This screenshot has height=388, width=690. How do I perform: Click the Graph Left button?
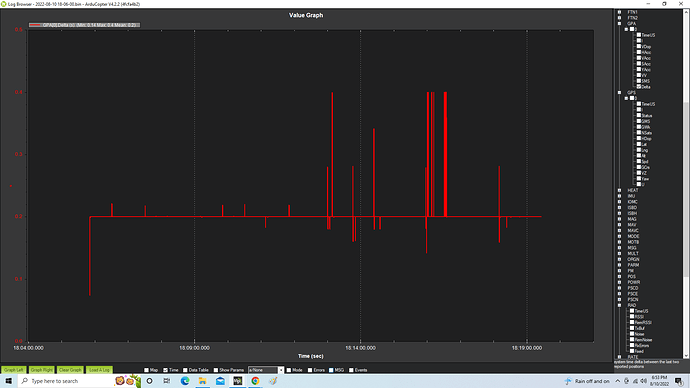[x=14, y=370]
